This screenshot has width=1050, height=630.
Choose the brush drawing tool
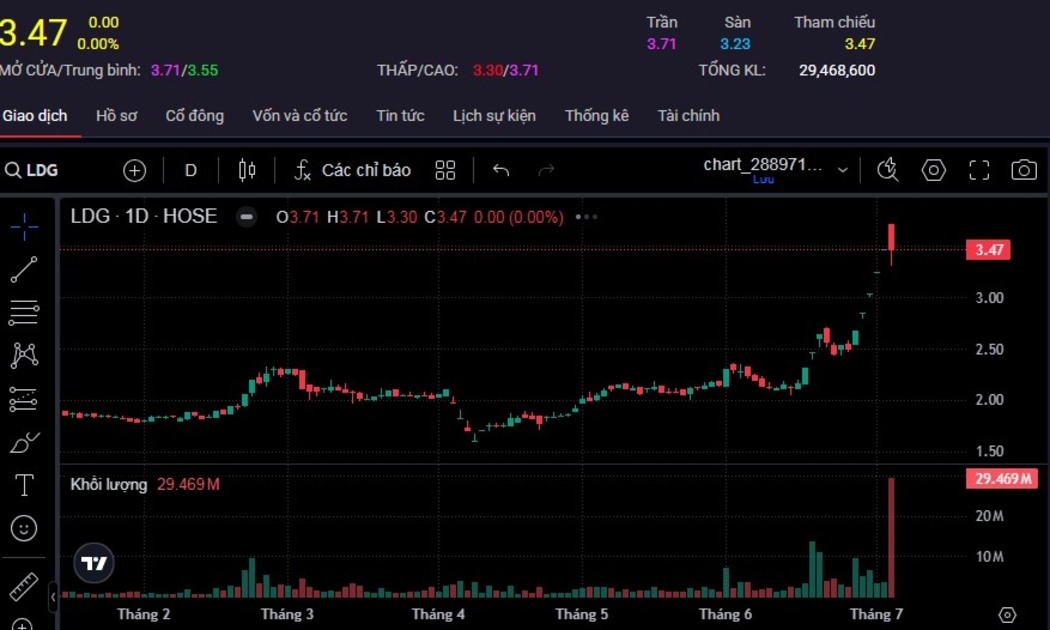pos(24,442)
